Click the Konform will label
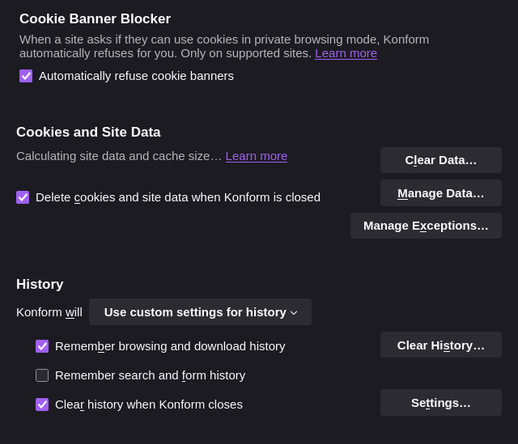This screenshot has height=444, width=518. (49, 312)
